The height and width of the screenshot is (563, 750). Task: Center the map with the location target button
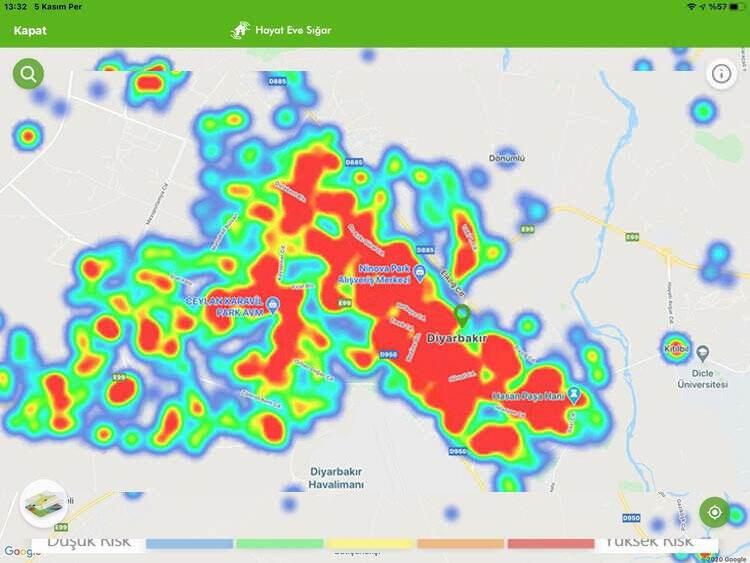click(714, 512)
